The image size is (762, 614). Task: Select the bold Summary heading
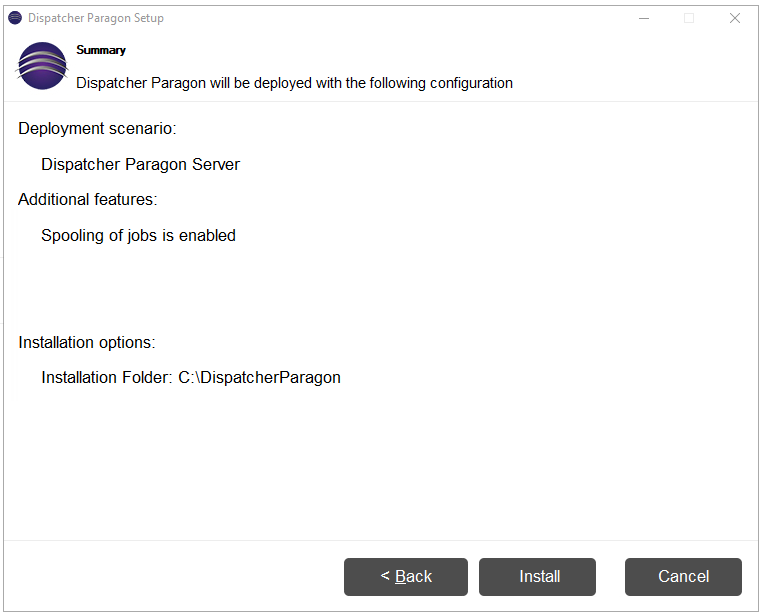101,50
